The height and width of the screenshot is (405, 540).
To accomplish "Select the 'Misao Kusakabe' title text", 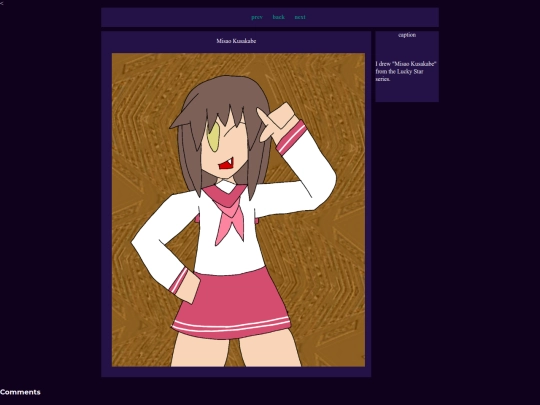I will (x=236, y=41).
